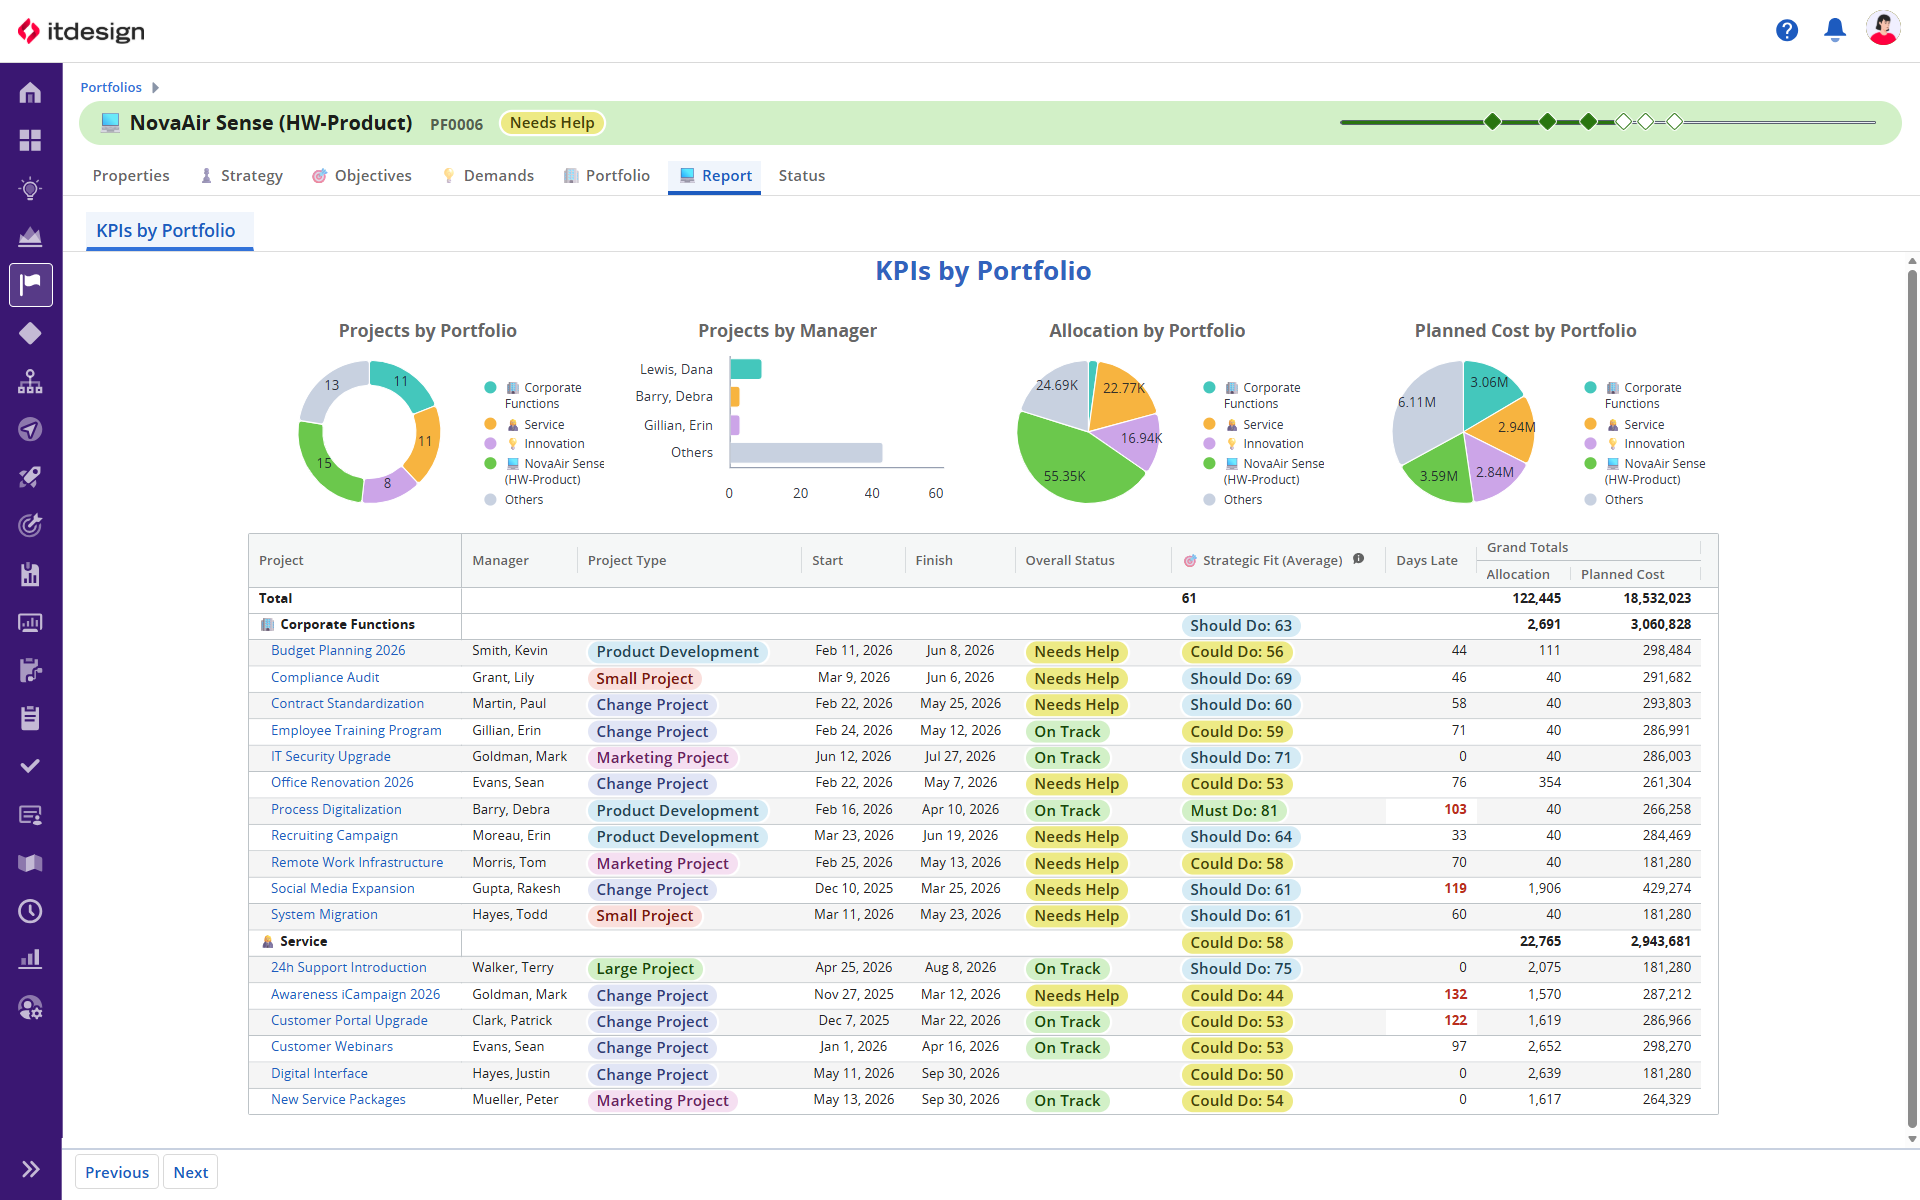Open the Status tab
This screenshot has width=1920, height=1200.
click(x=802, y=176)
